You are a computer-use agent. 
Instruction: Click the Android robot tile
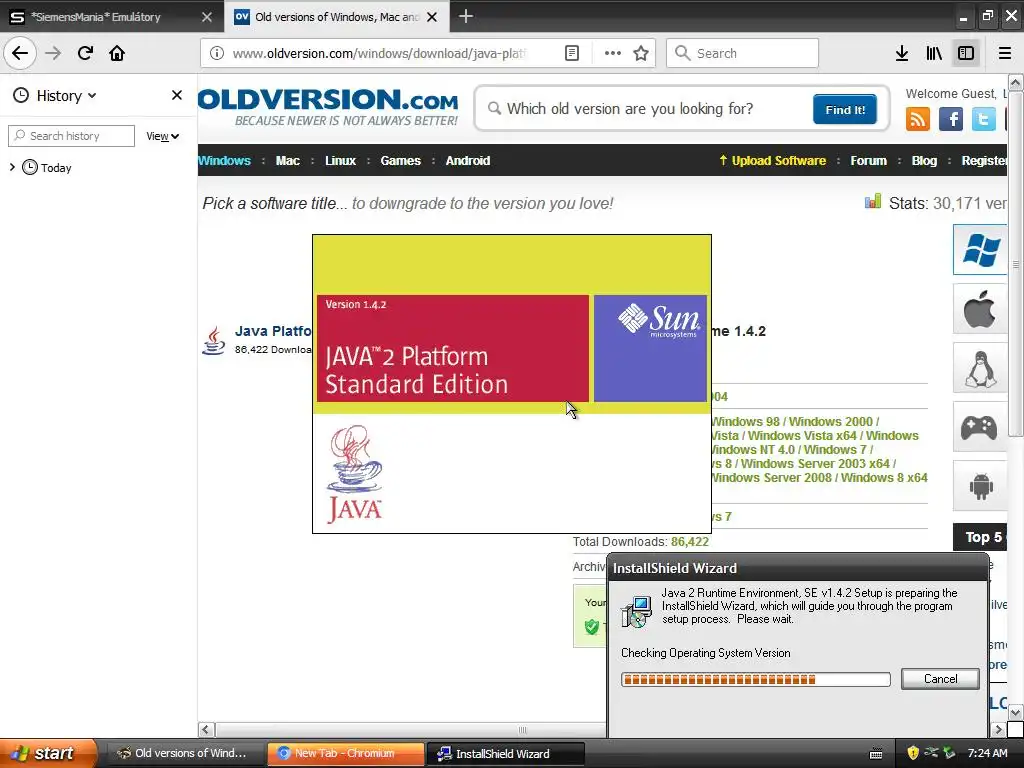pos(980,486)
